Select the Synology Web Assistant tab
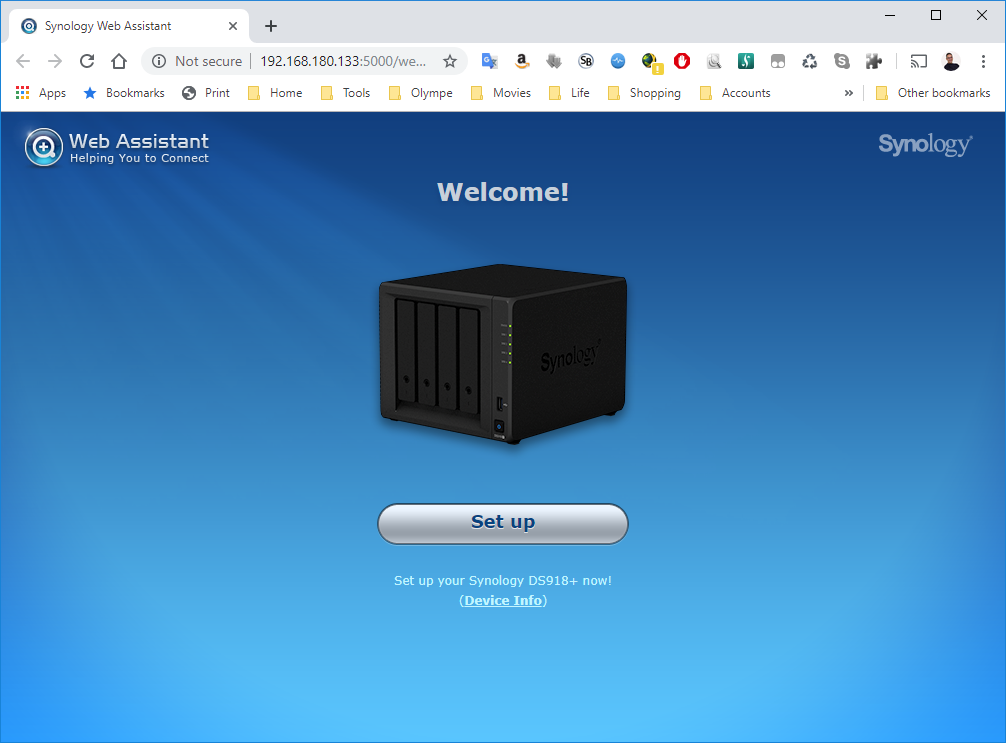Image resolution: width=1006 pixels, height=743 pixels. click(x=128, y=26)
